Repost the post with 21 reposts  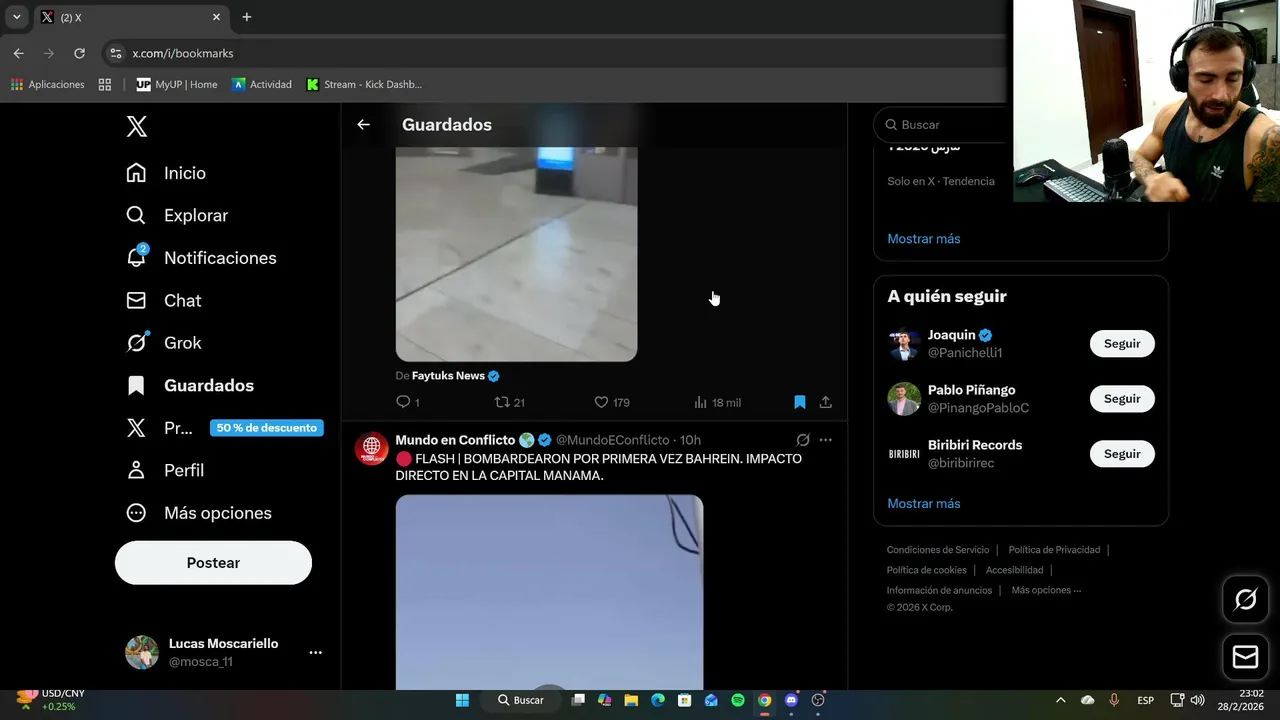(509, 402)
